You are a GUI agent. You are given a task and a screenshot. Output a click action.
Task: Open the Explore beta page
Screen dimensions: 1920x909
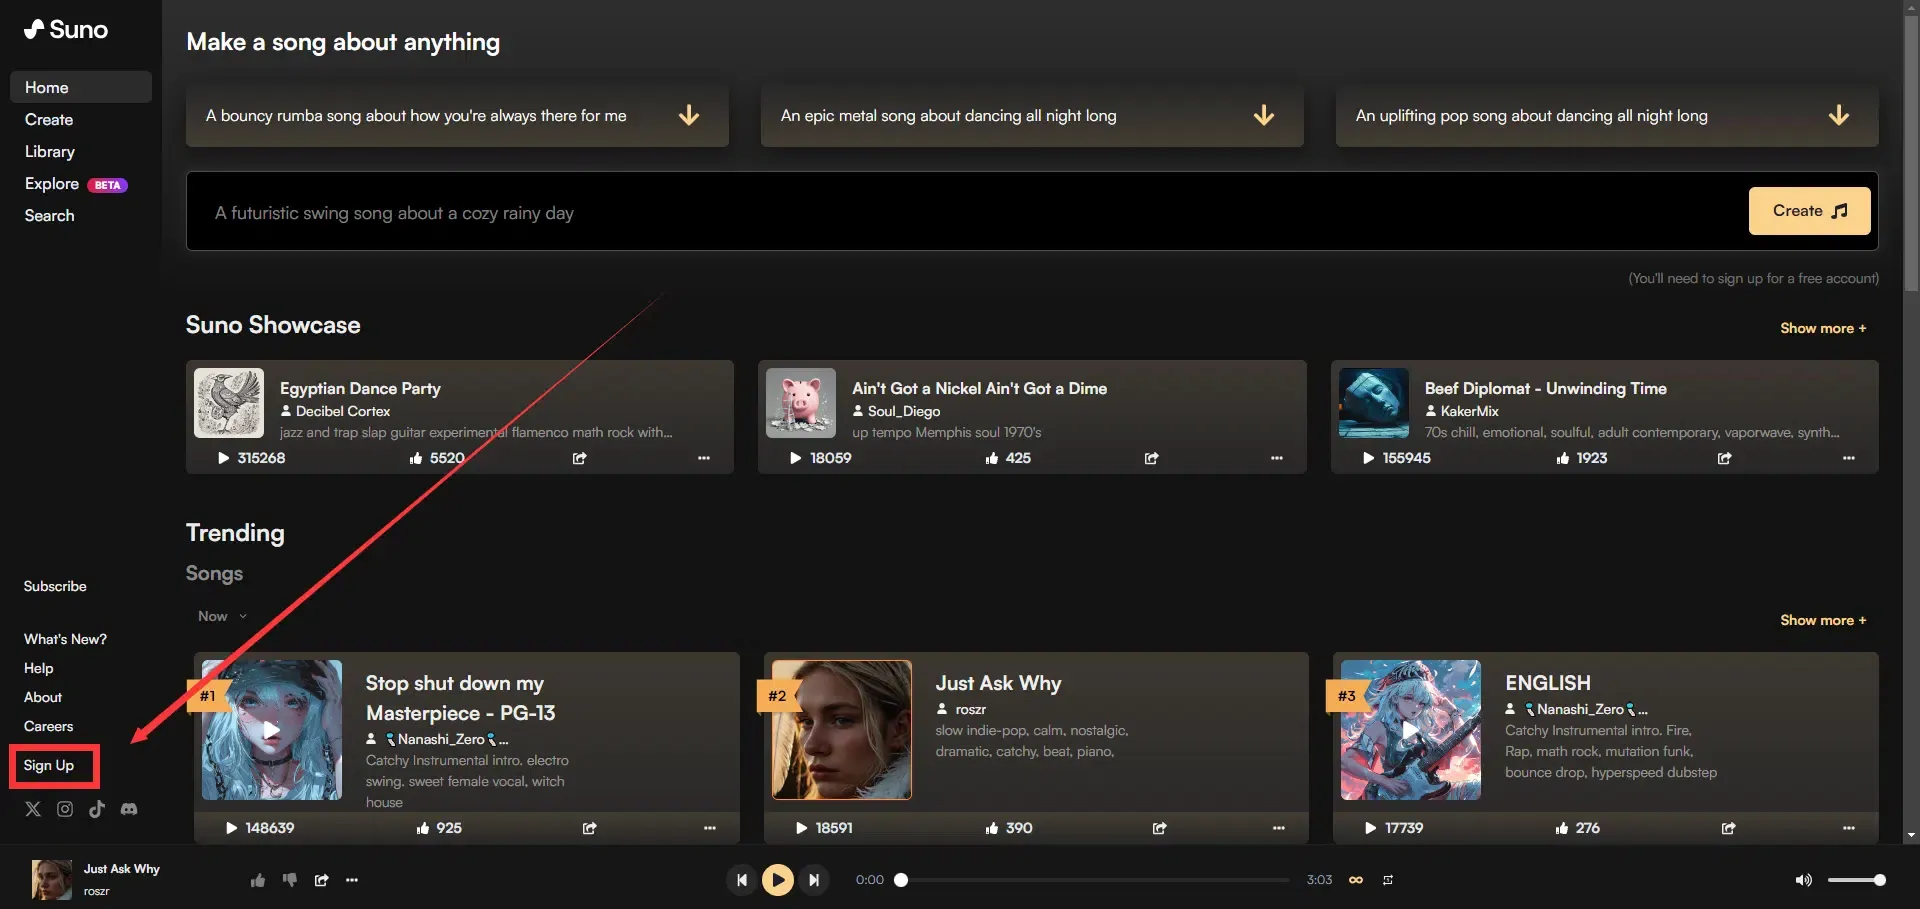52,184
